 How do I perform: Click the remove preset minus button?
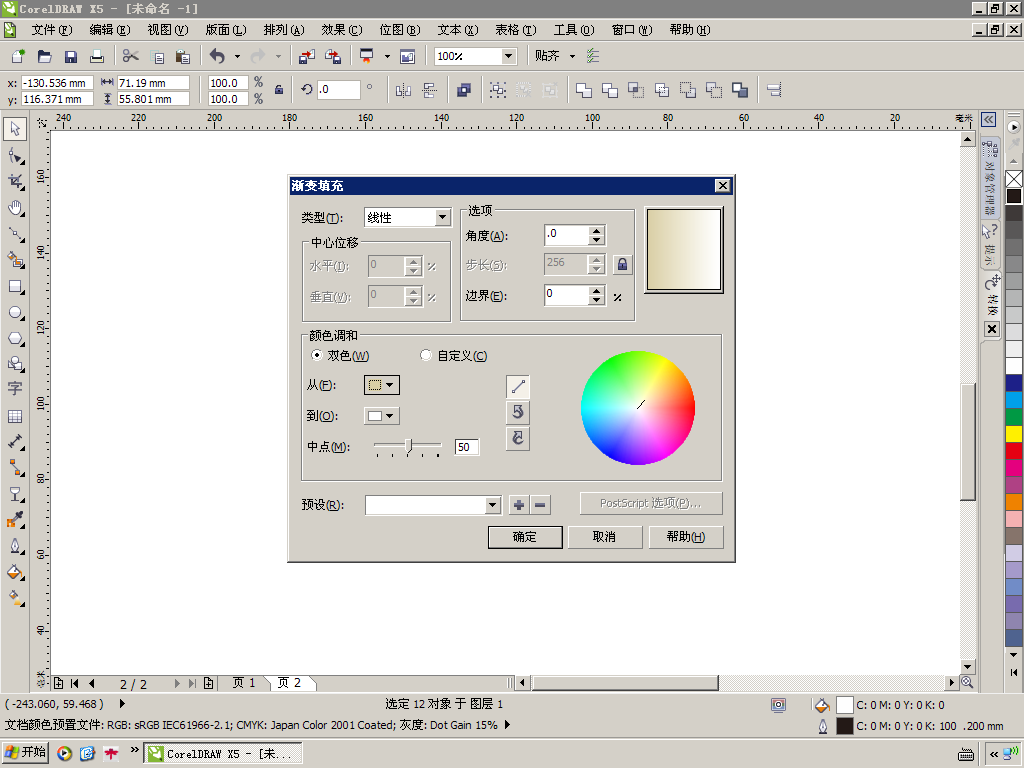click(x=540, y=505)
